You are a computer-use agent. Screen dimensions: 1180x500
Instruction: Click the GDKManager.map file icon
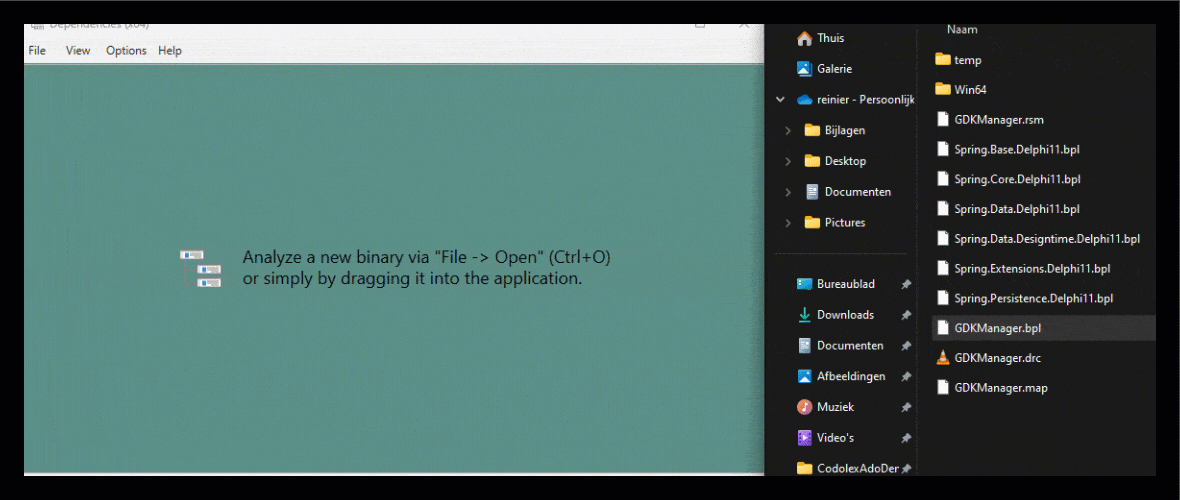click(942, 387)
